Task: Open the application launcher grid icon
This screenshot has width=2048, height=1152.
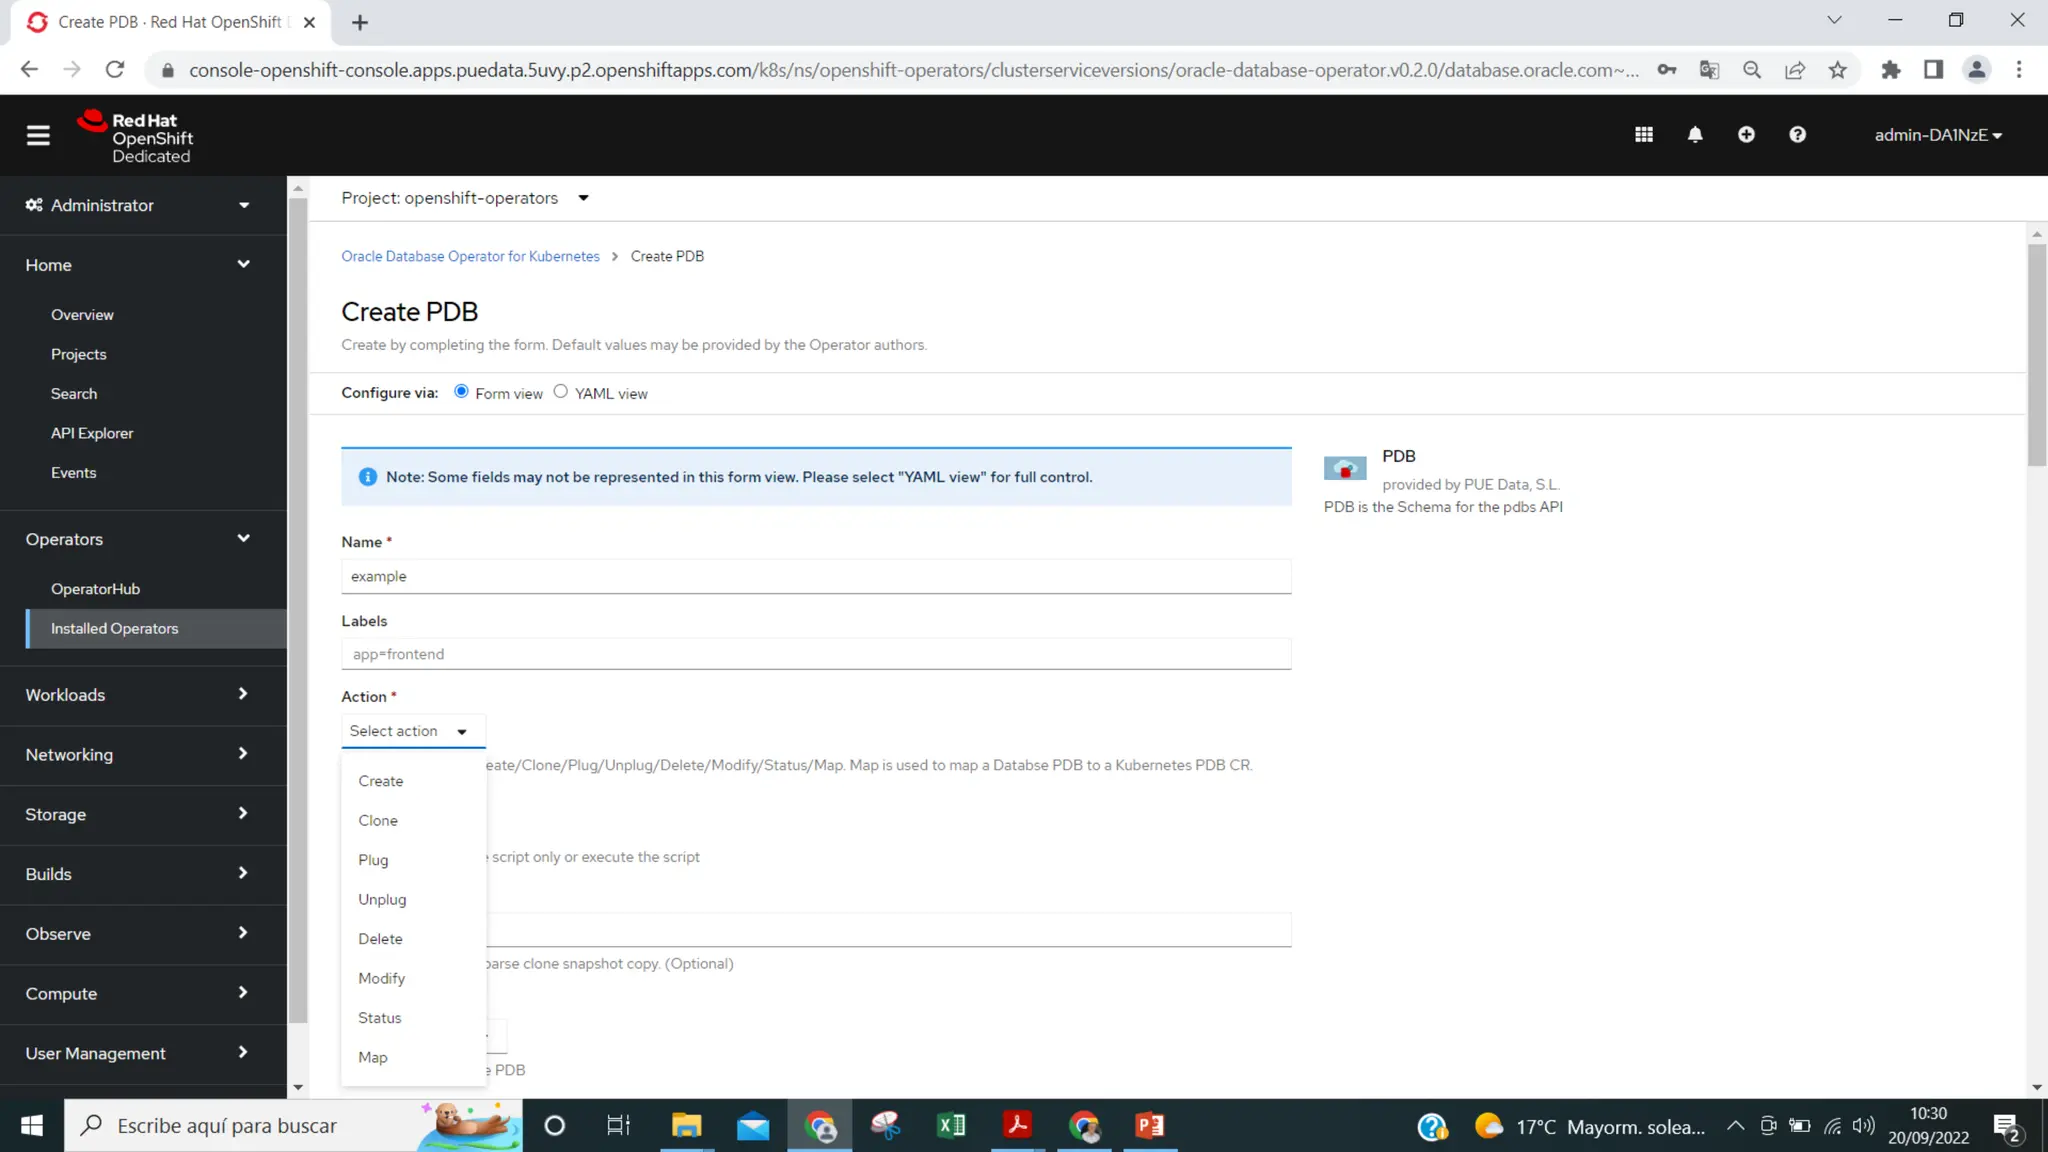Action: coord(1643,135)
